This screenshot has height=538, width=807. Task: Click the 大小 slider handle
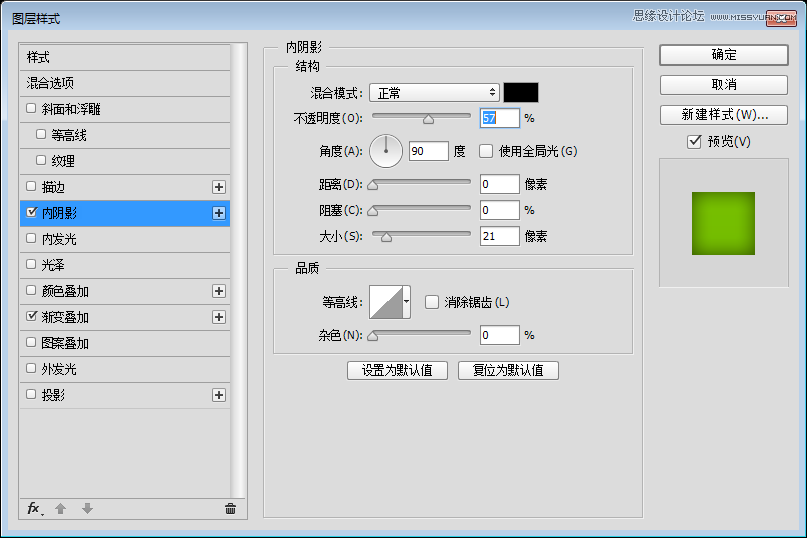pos(387,237)
